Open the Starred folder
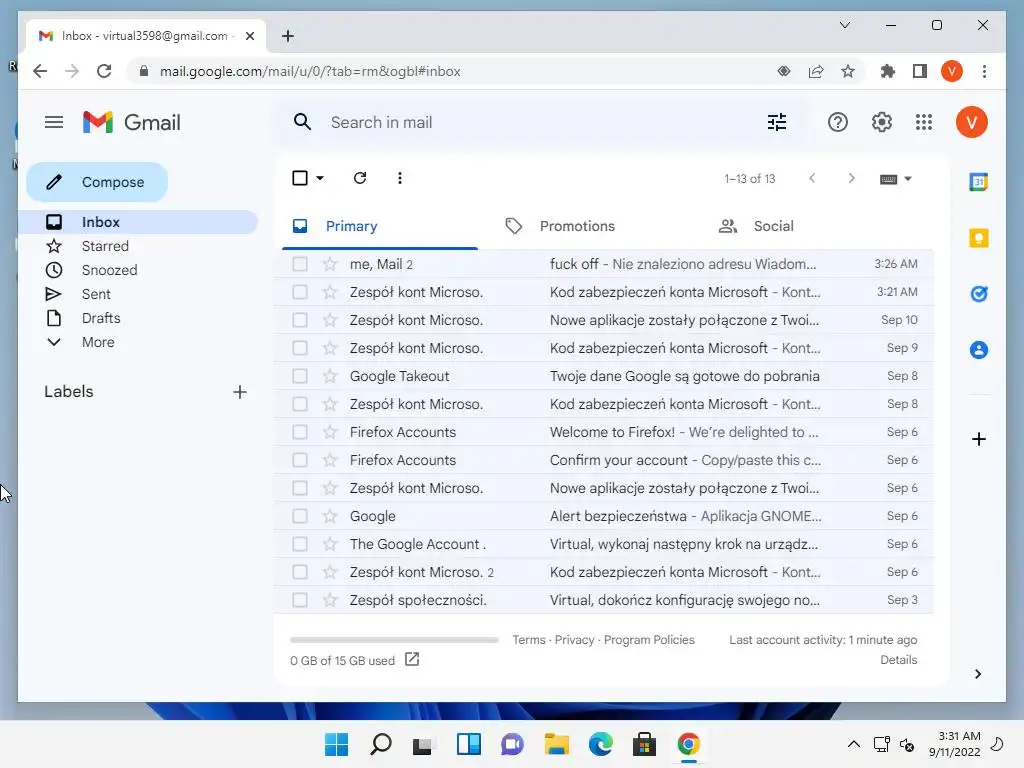 pos(105,246)
